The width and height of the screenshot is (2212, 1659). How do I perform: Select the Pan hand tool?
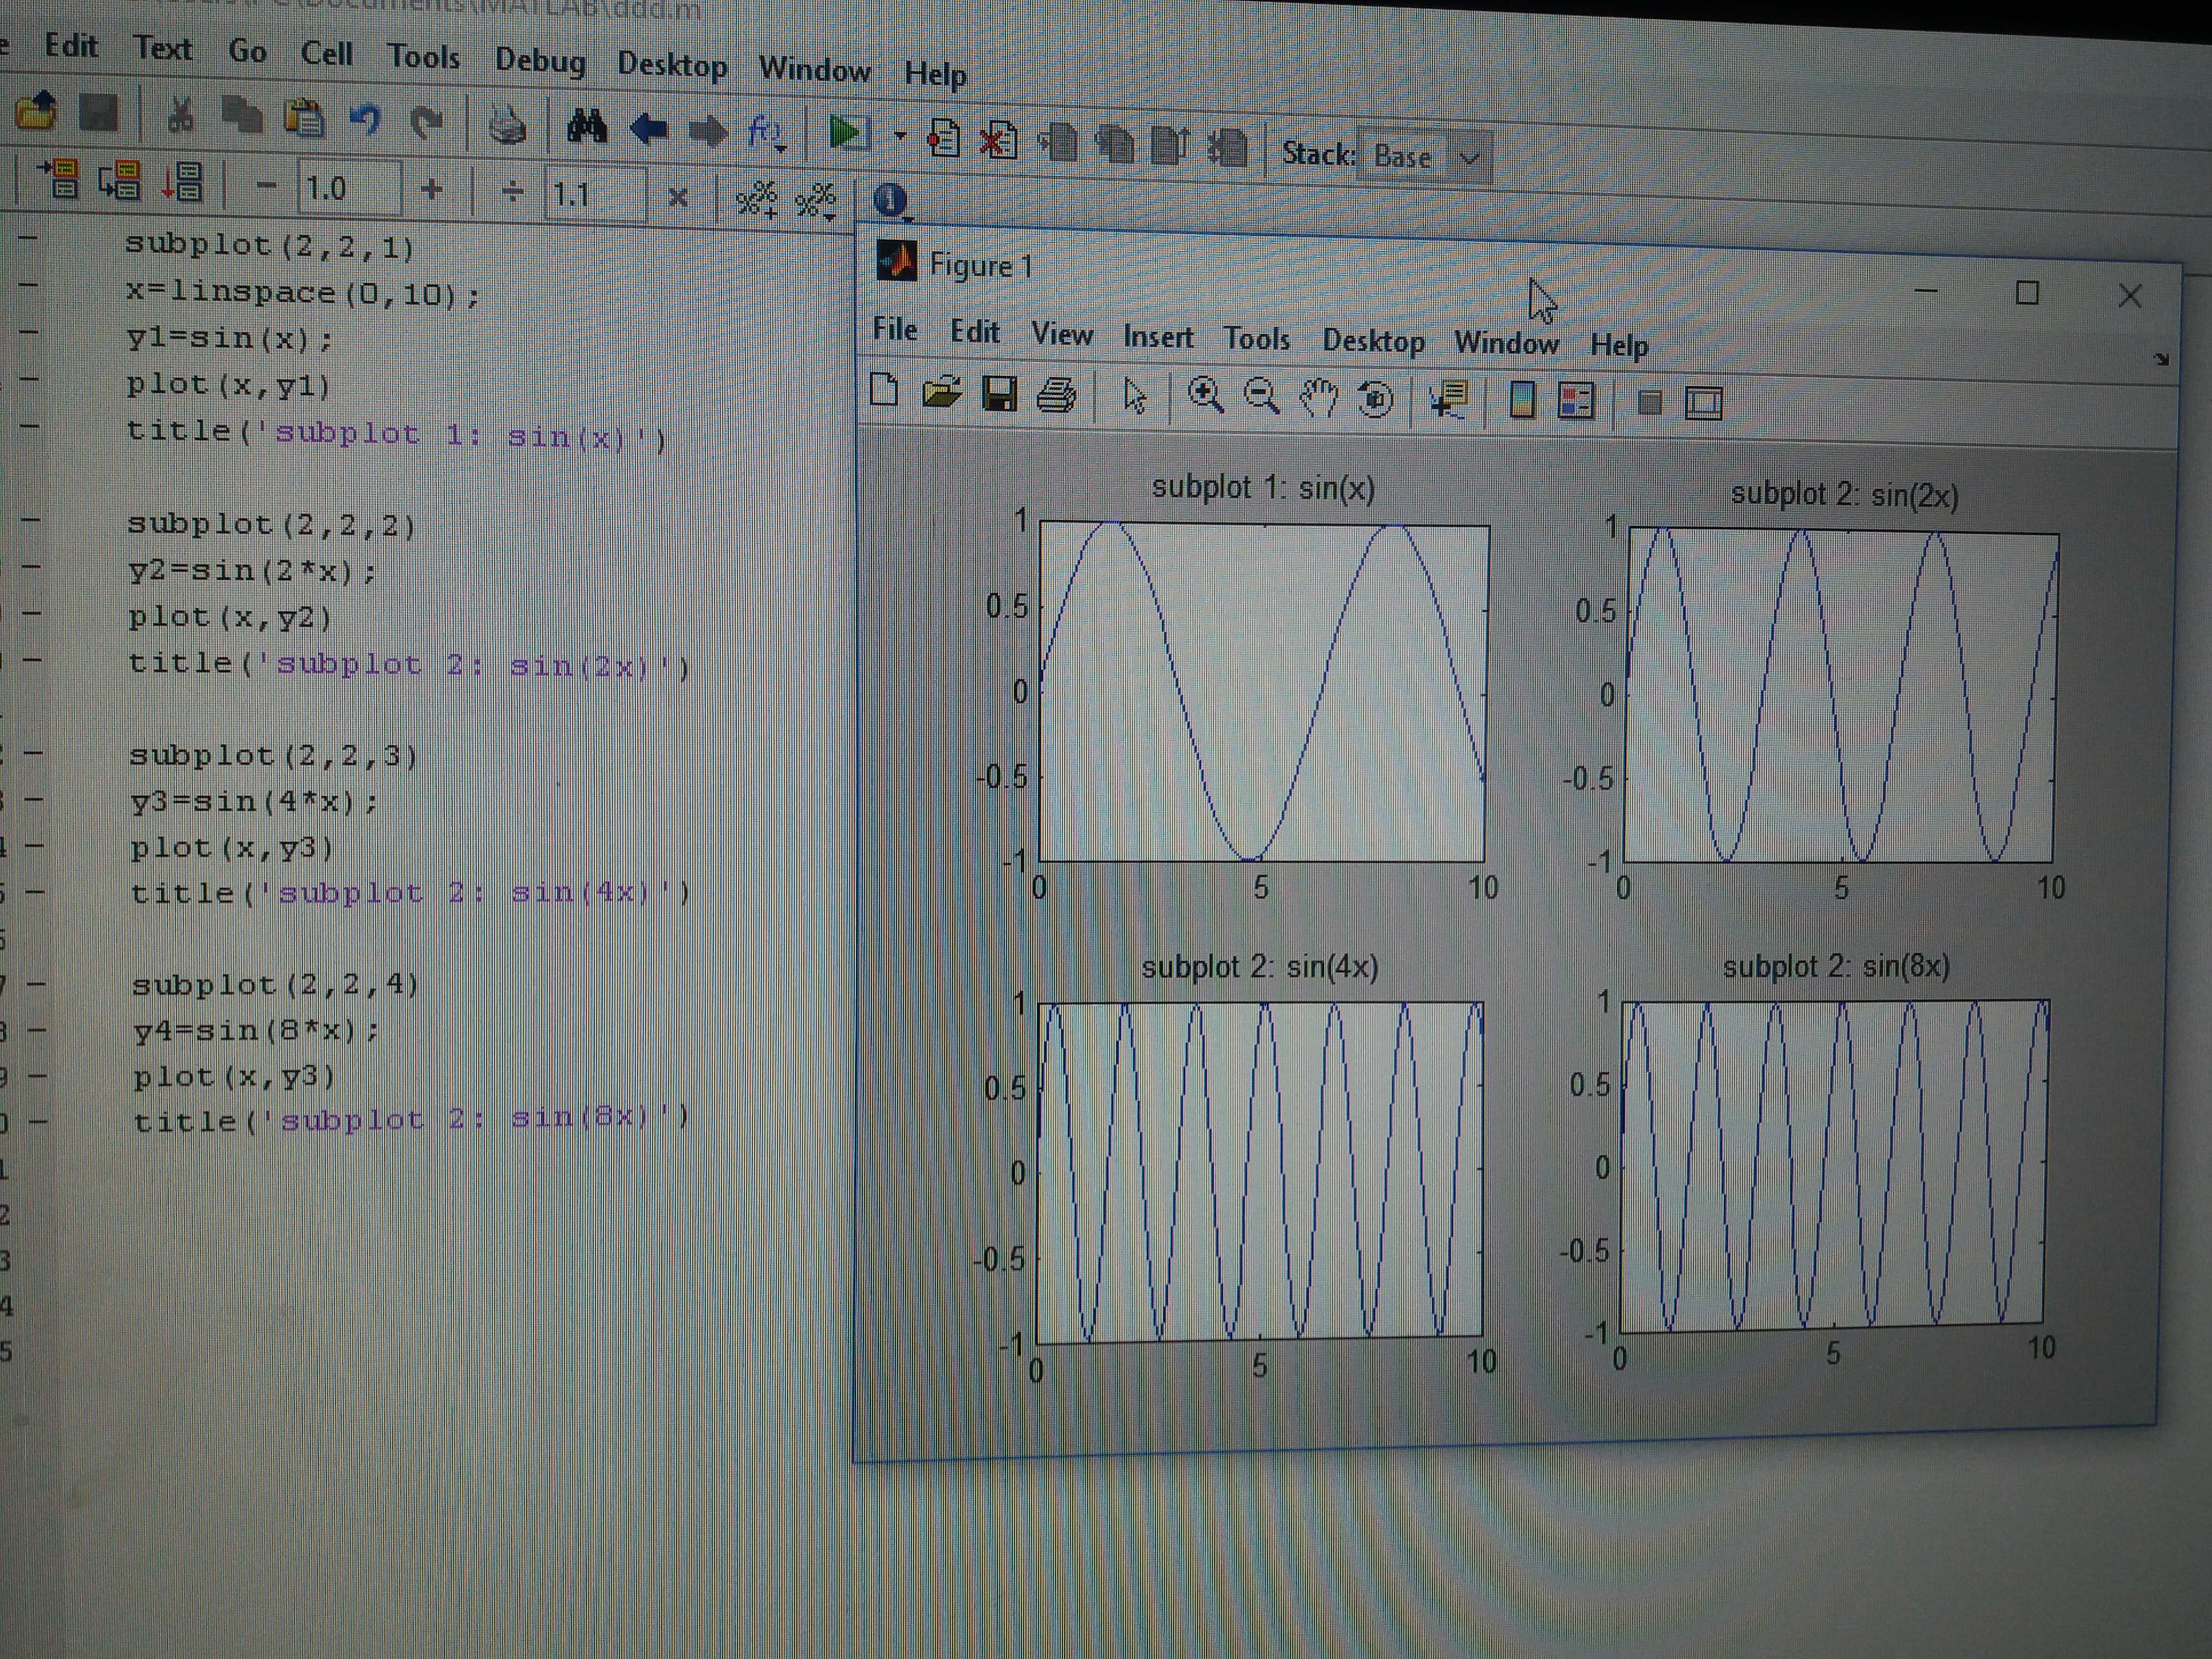click(x=1318, y=398)
